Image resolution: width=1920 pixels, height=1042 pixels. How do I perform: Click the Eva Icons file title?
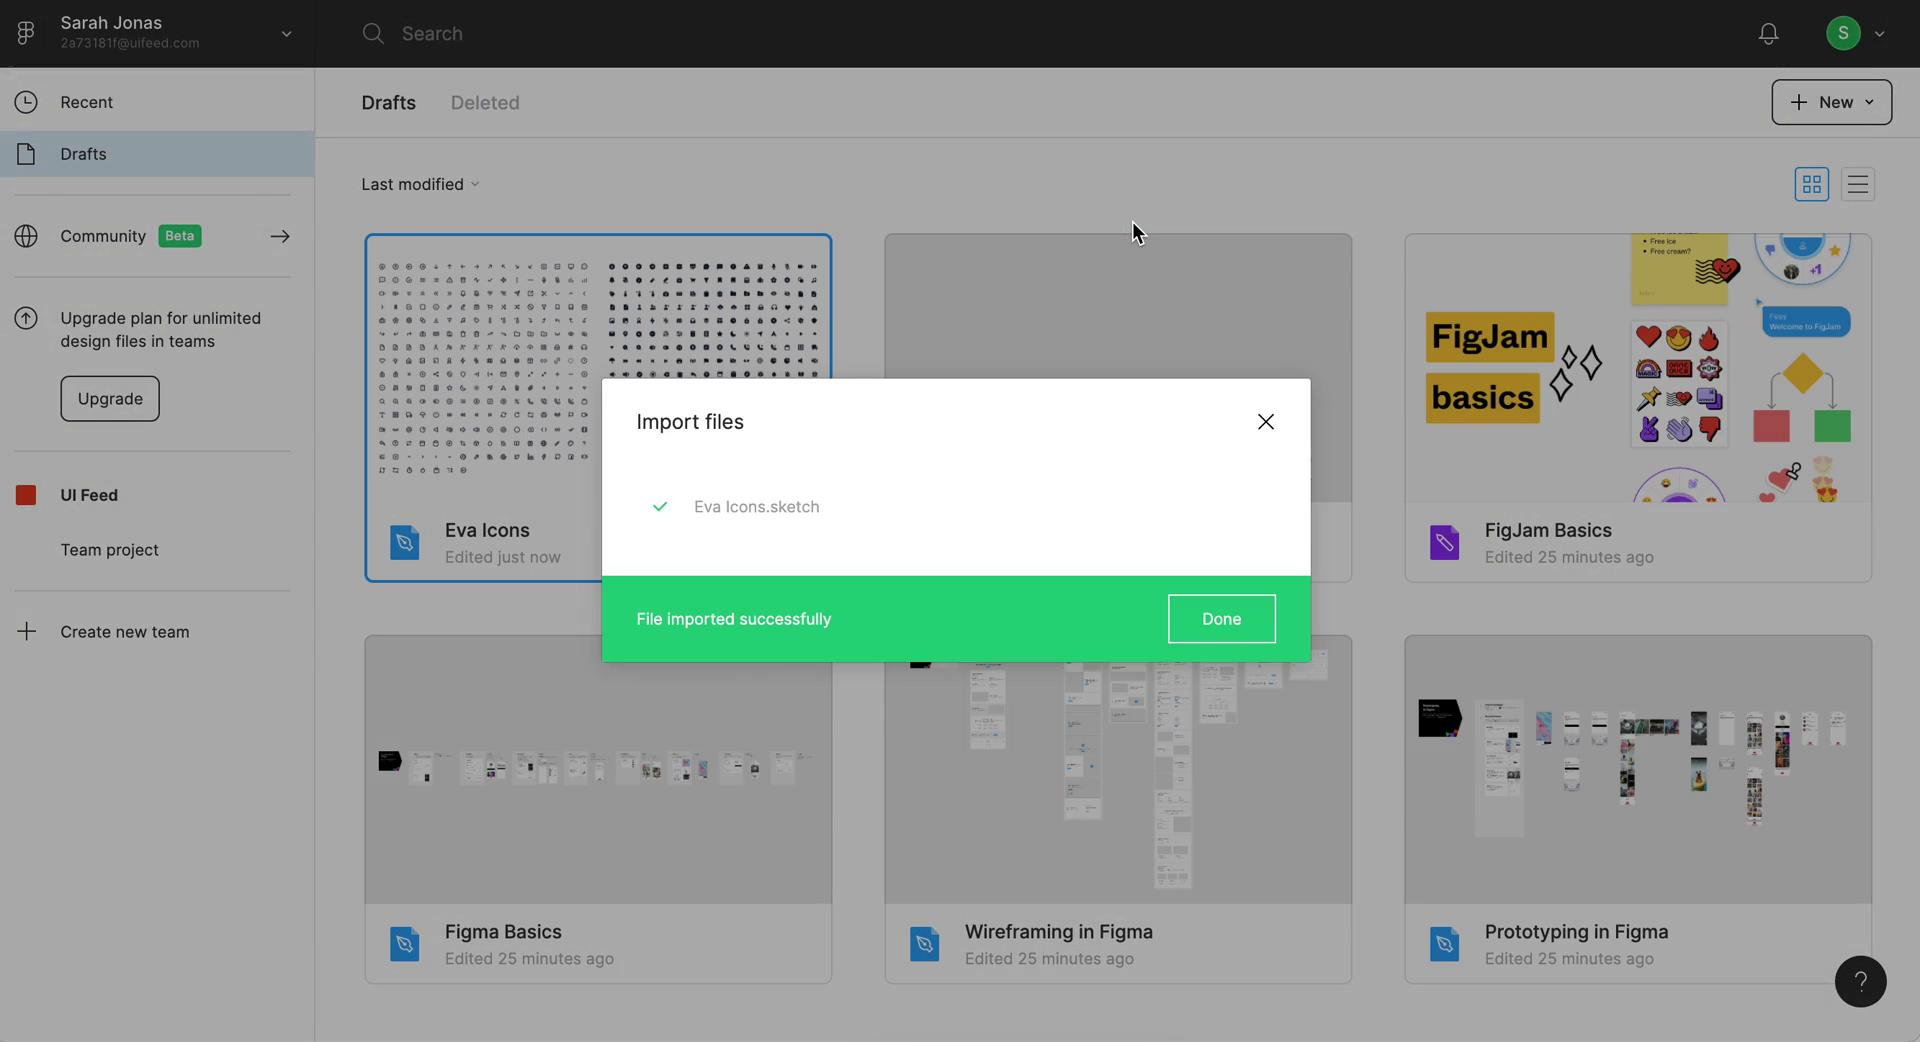487,530
